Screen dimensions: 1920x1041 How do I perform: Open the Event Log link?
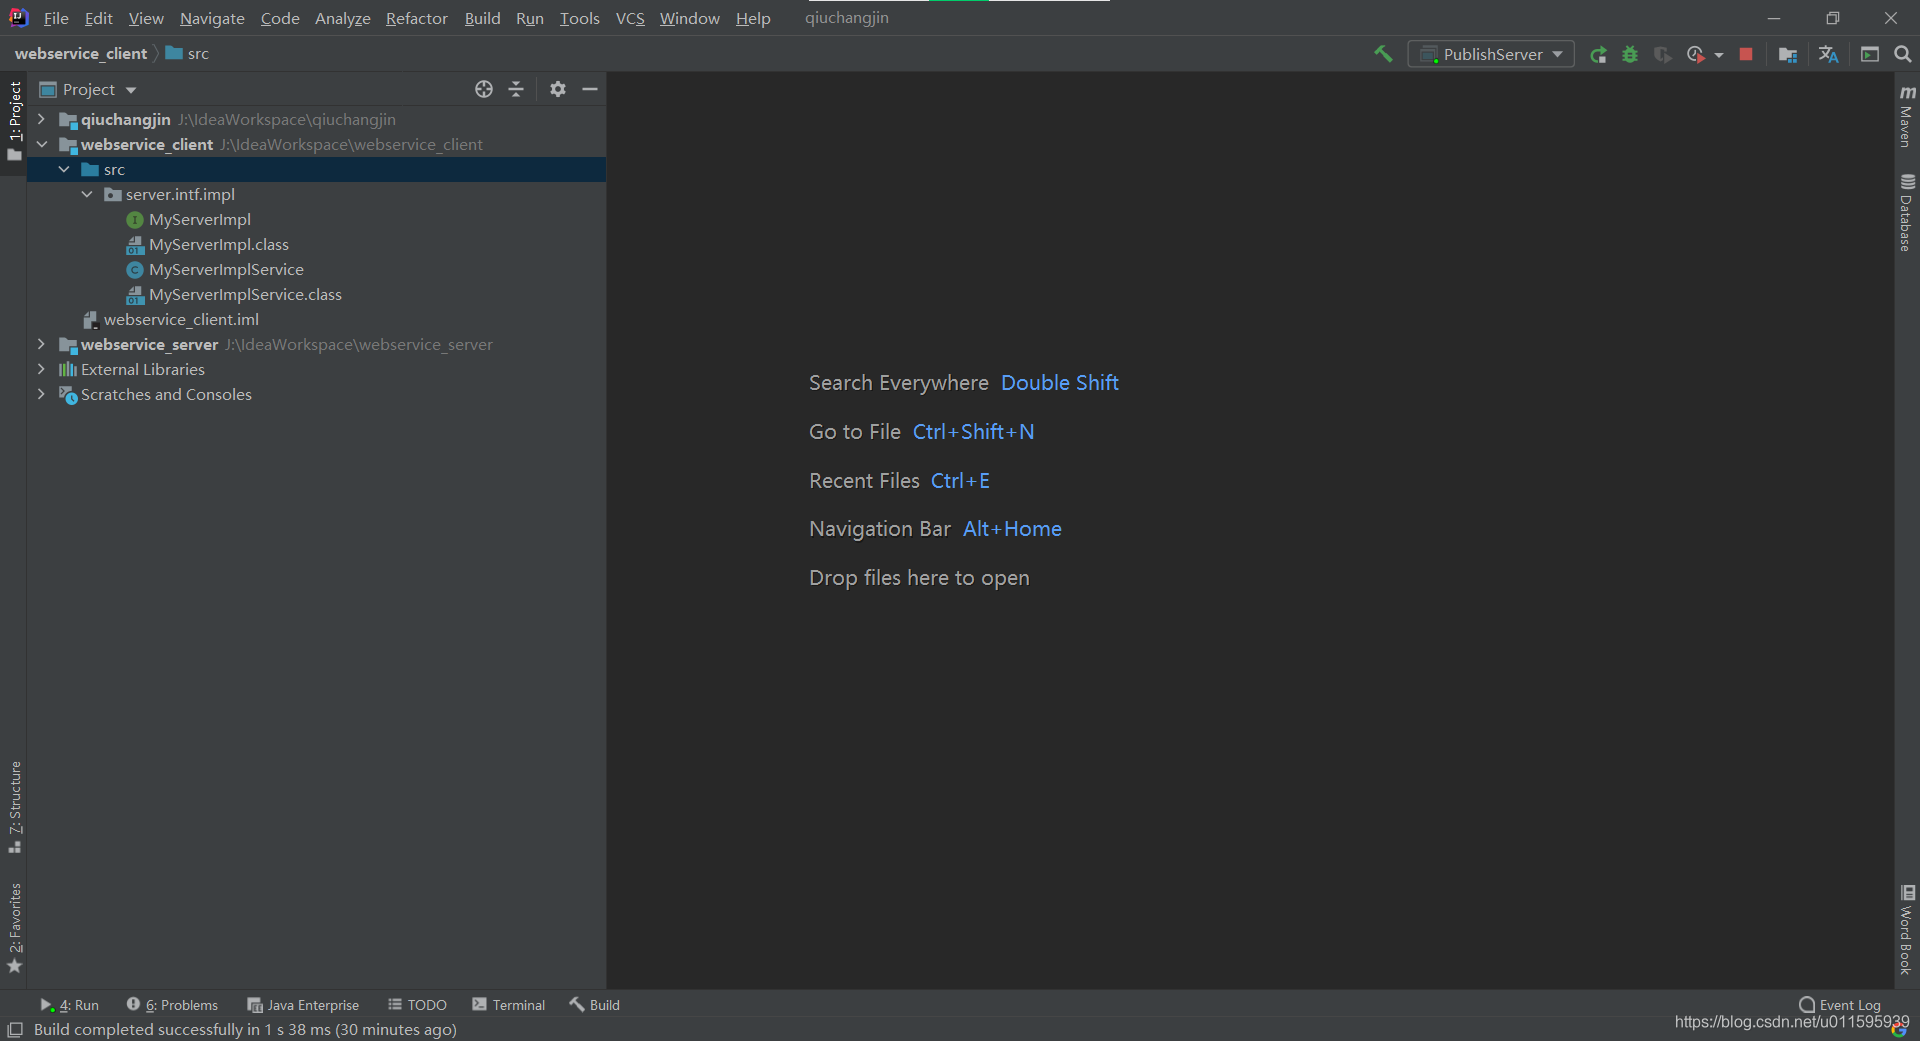1848,1005
